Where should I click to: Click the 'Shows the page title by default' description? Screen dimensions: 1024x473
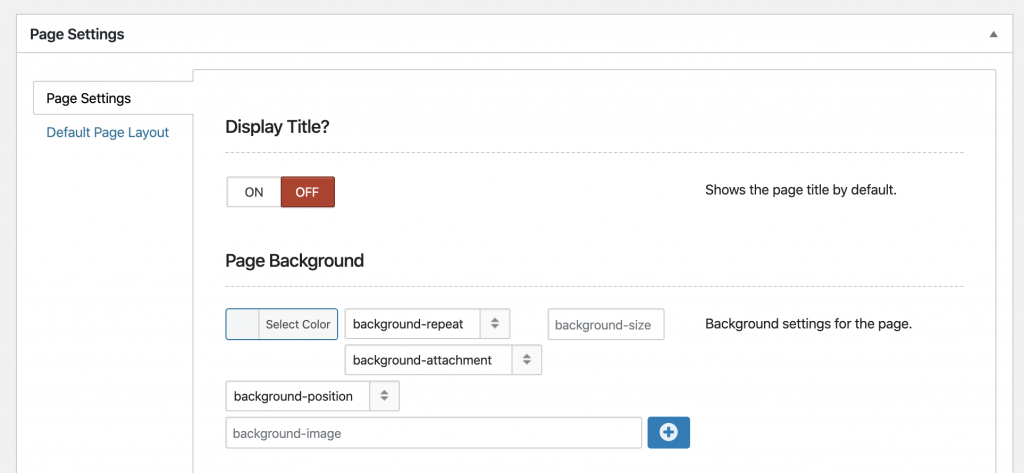coord(800,190)
